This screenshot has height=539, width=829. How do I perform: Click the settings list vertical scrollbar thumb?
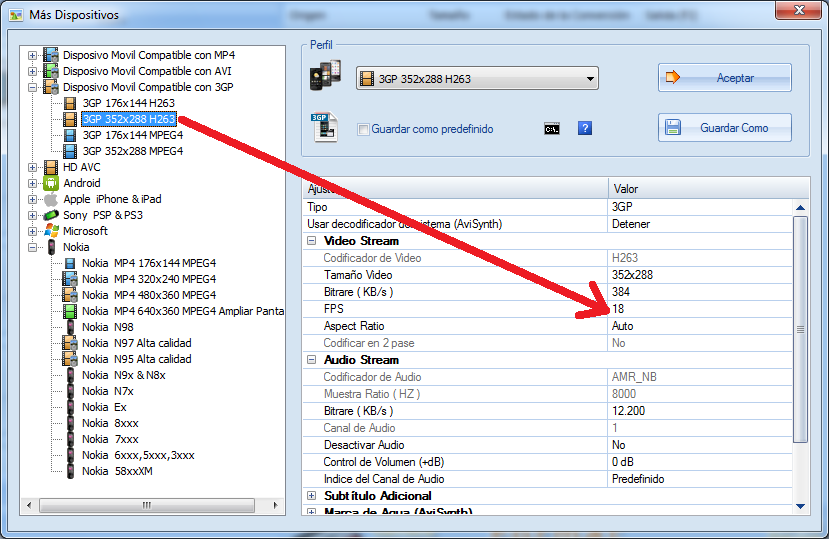(800, 330)
